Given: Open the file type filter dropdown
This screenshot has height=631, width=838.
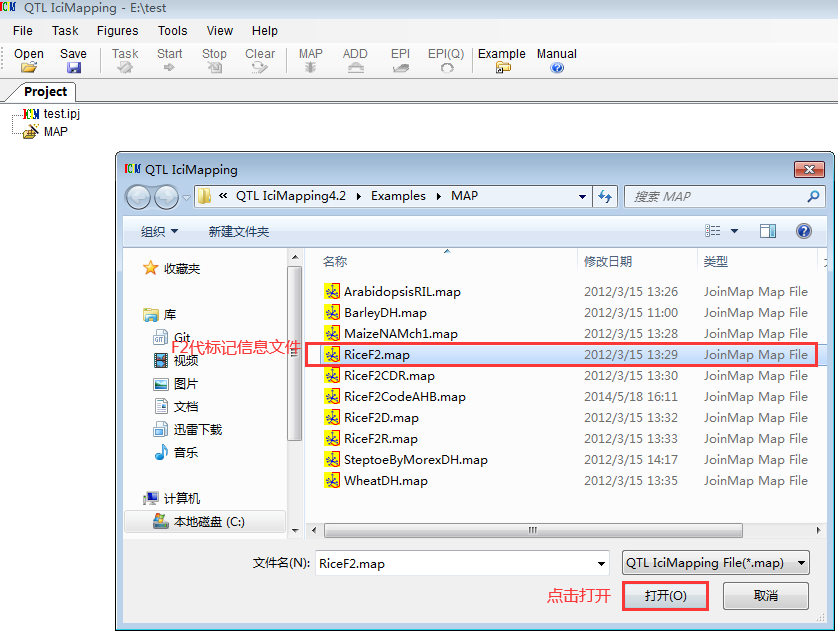Looking at the screenshot, I should pyautogui.click(x=716, y=563).
